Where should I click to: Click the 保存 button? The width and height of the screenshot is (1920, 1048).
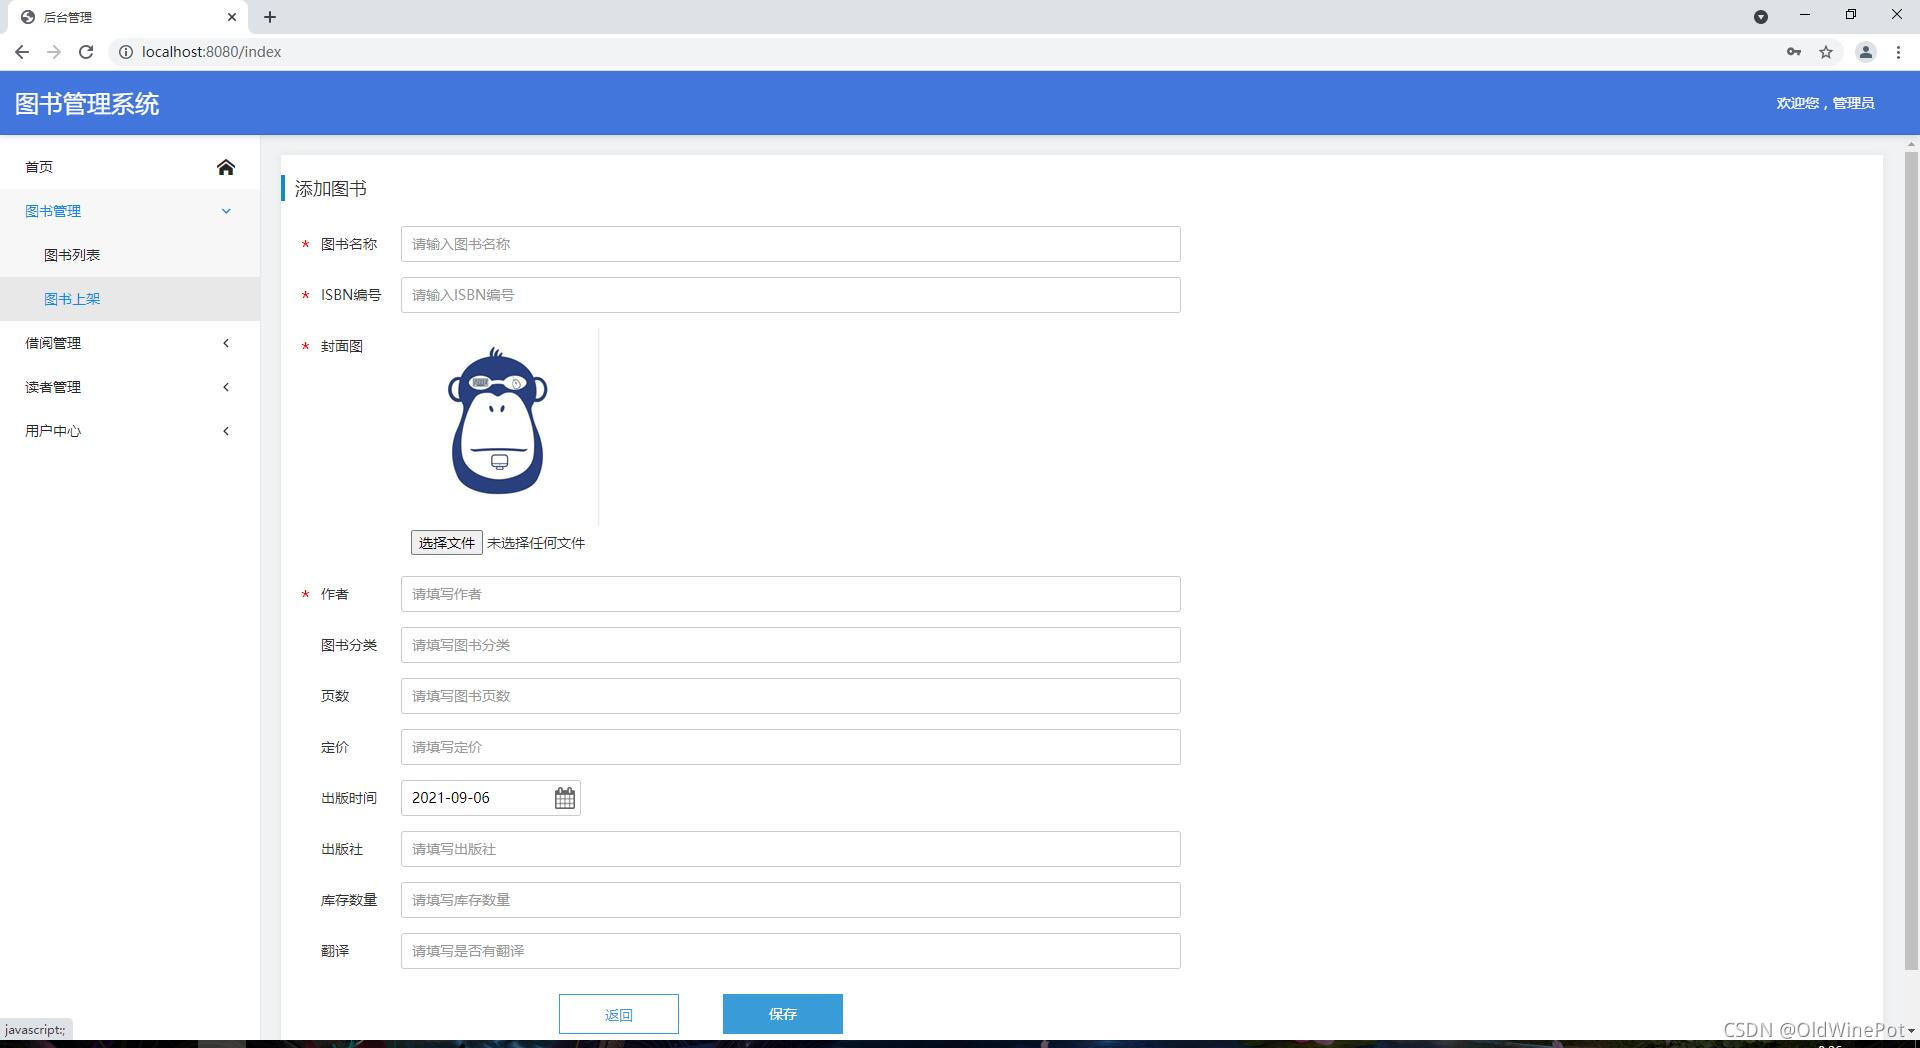point(783,1014)
